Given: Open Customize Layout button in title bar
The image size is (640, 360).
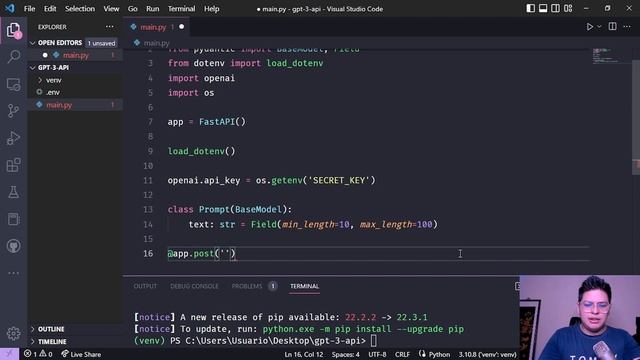Looking at the screenshot, I should tap(568, 9).
